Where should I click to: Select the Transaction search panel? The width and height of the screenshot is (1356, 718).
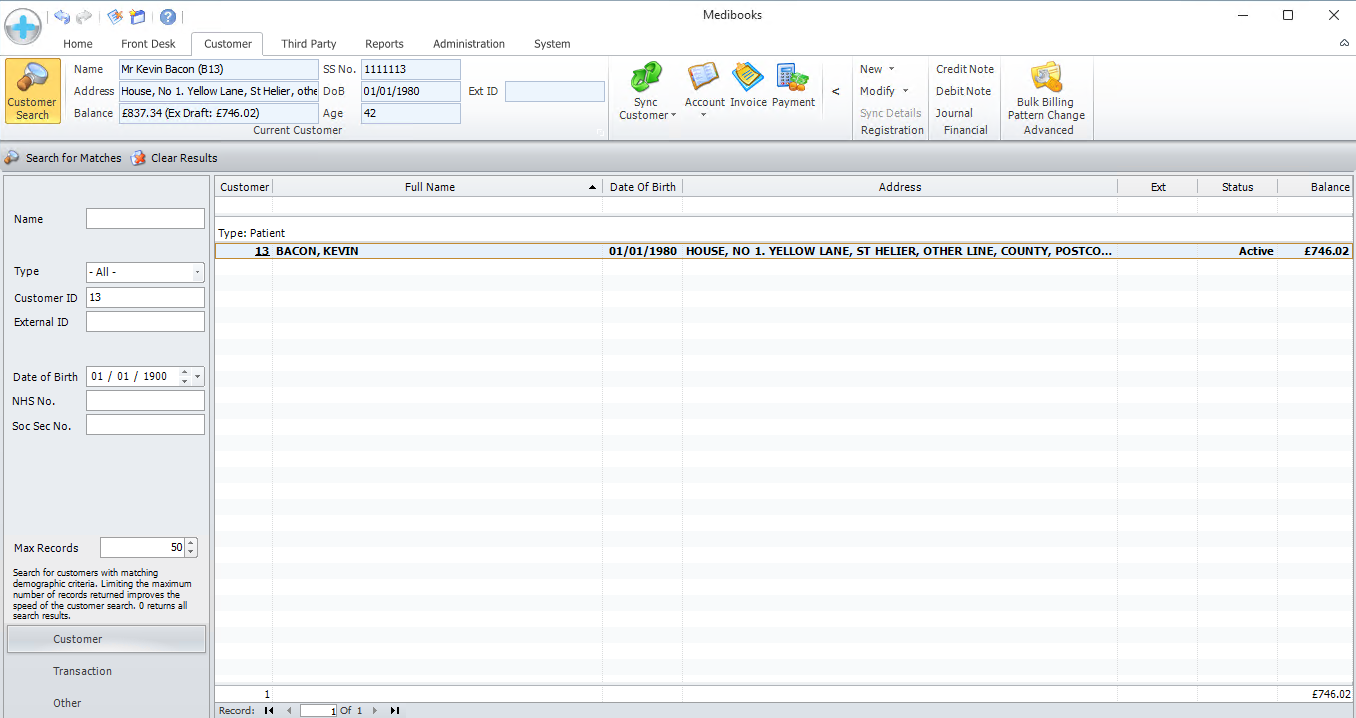[82, 671]
